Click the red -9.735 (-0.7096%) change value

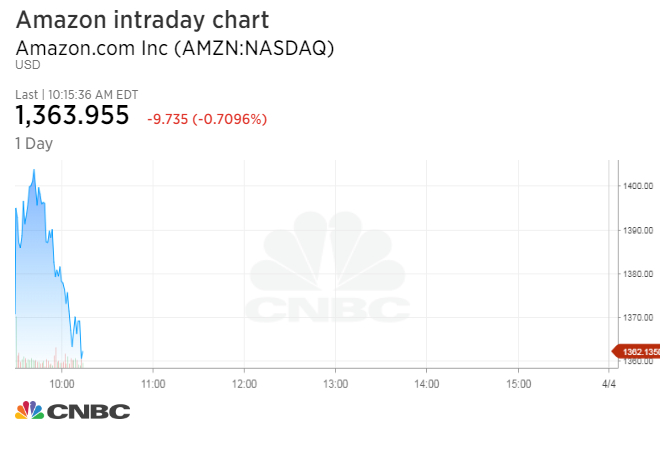click(207, 119)
